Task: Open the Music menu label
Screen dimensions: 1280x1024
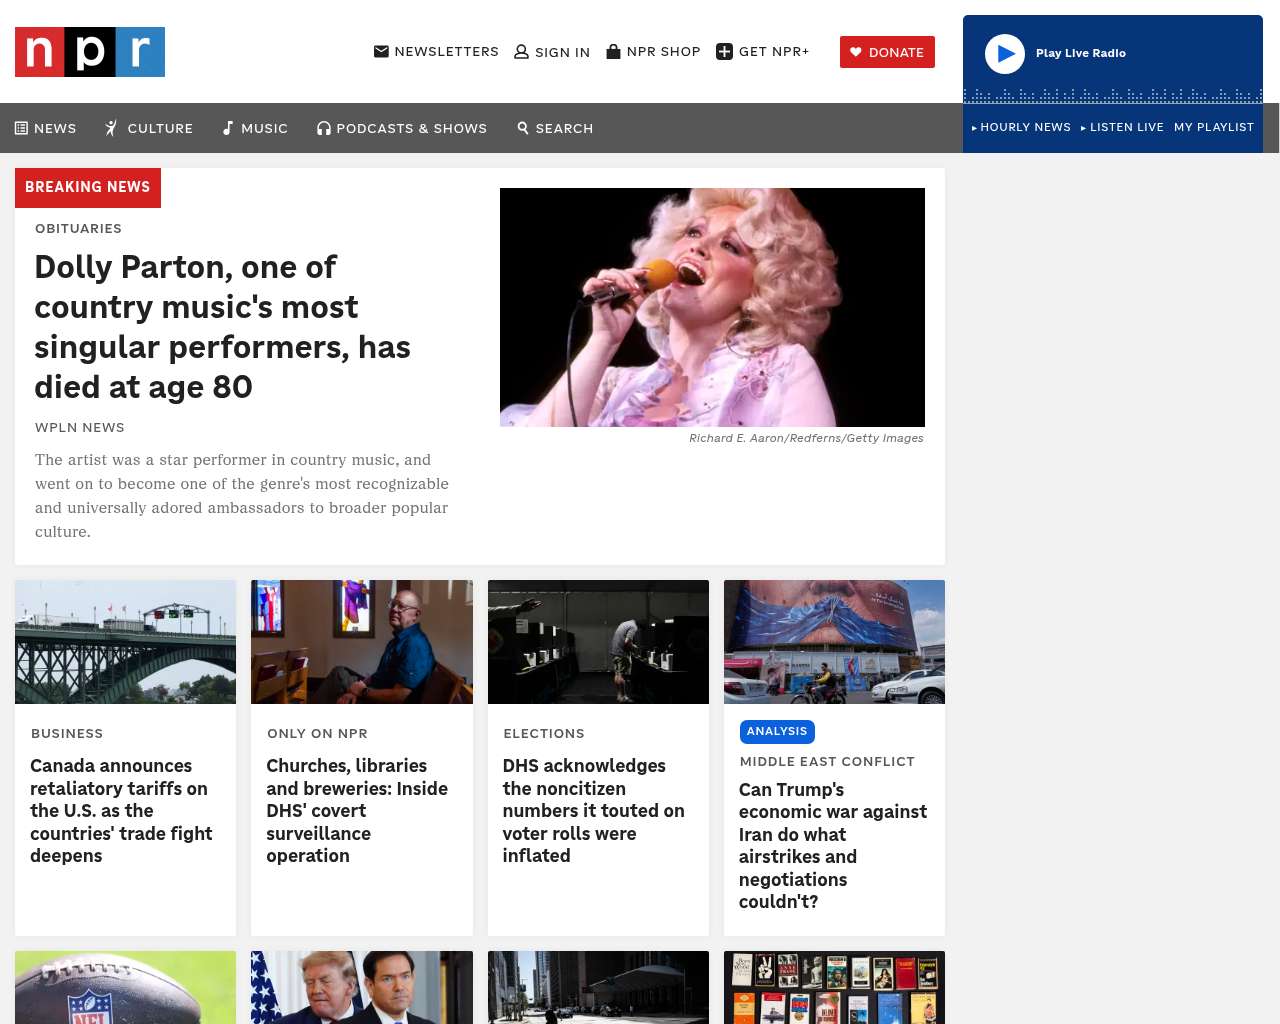Action: click(x=264, y=128)
